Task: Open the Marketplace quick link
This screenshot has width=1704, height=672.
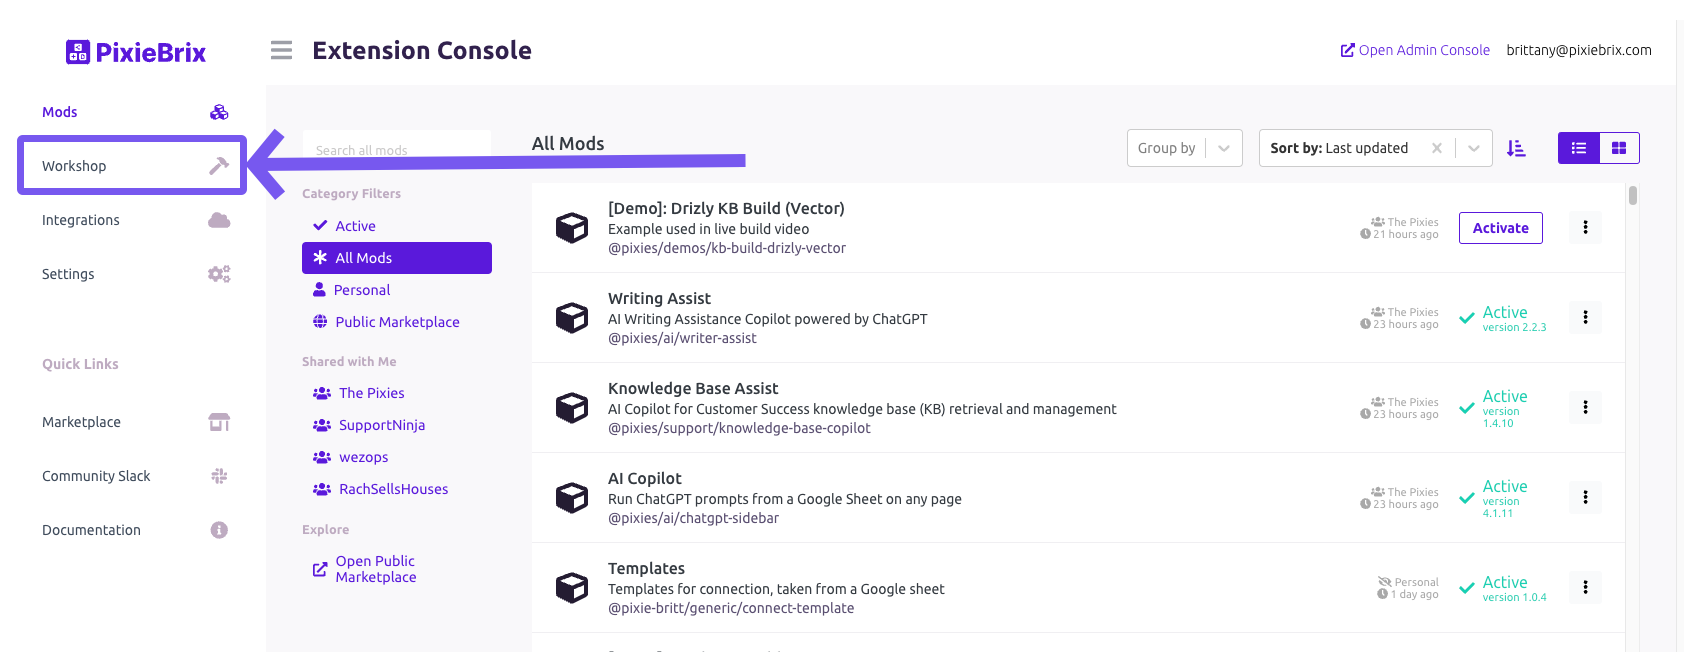Action: click(135, 422)
